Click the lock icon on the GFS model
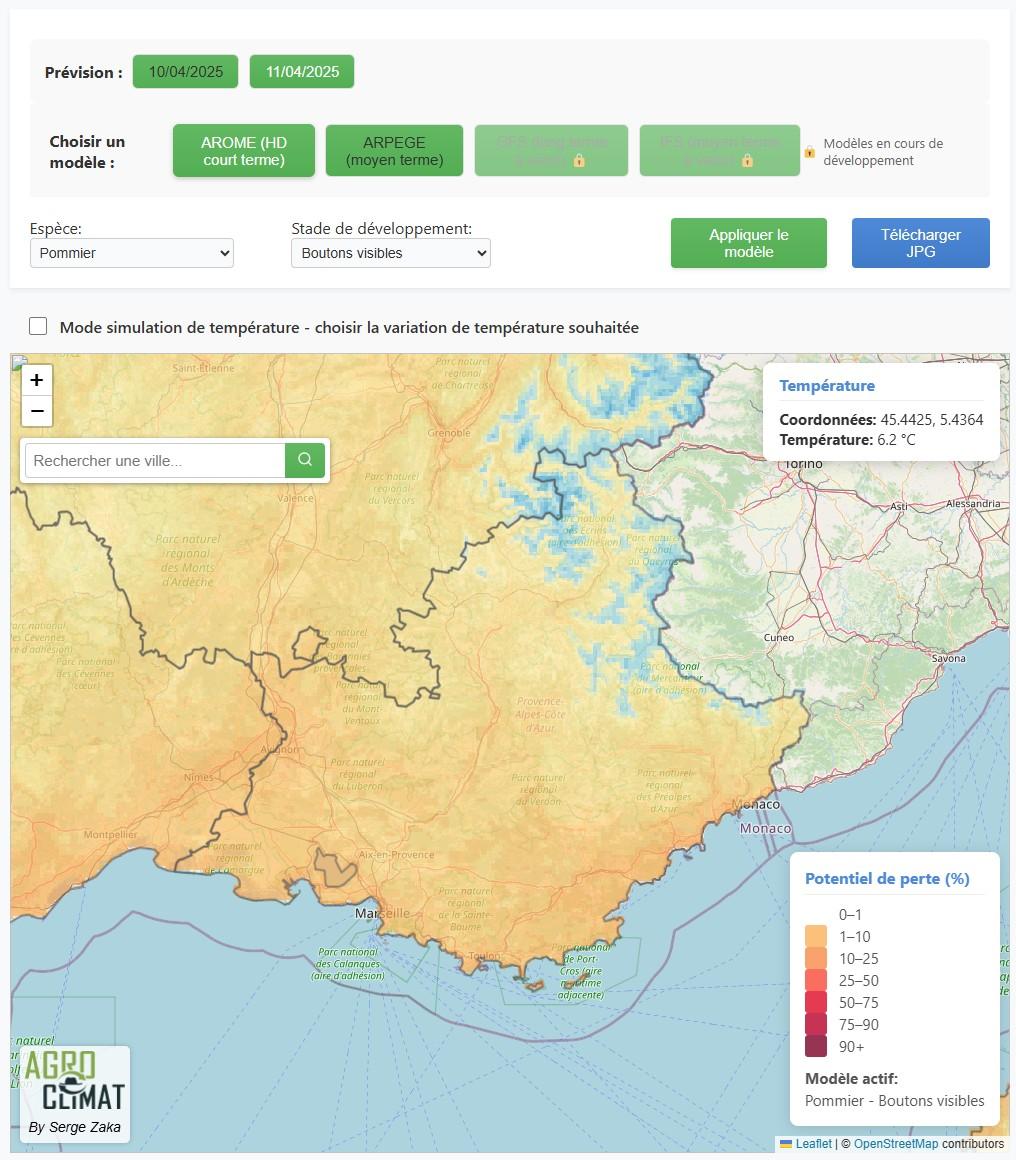This screenshot has width=1016, height=1160. [579, 160]
